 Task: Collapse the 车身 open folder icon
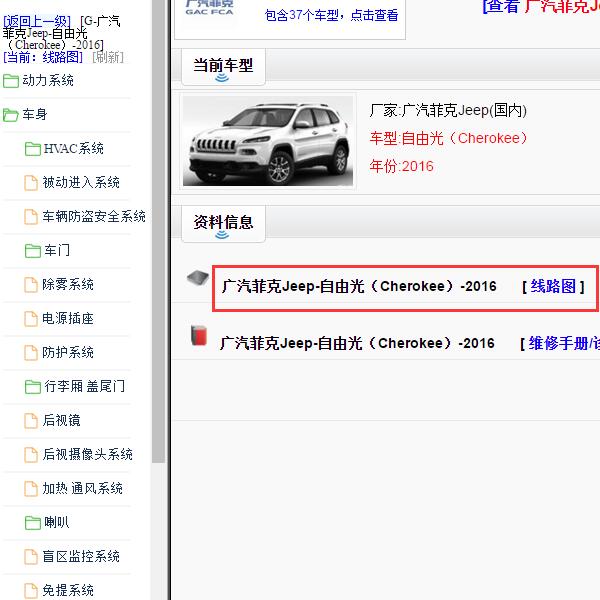(x=11, y=115)
